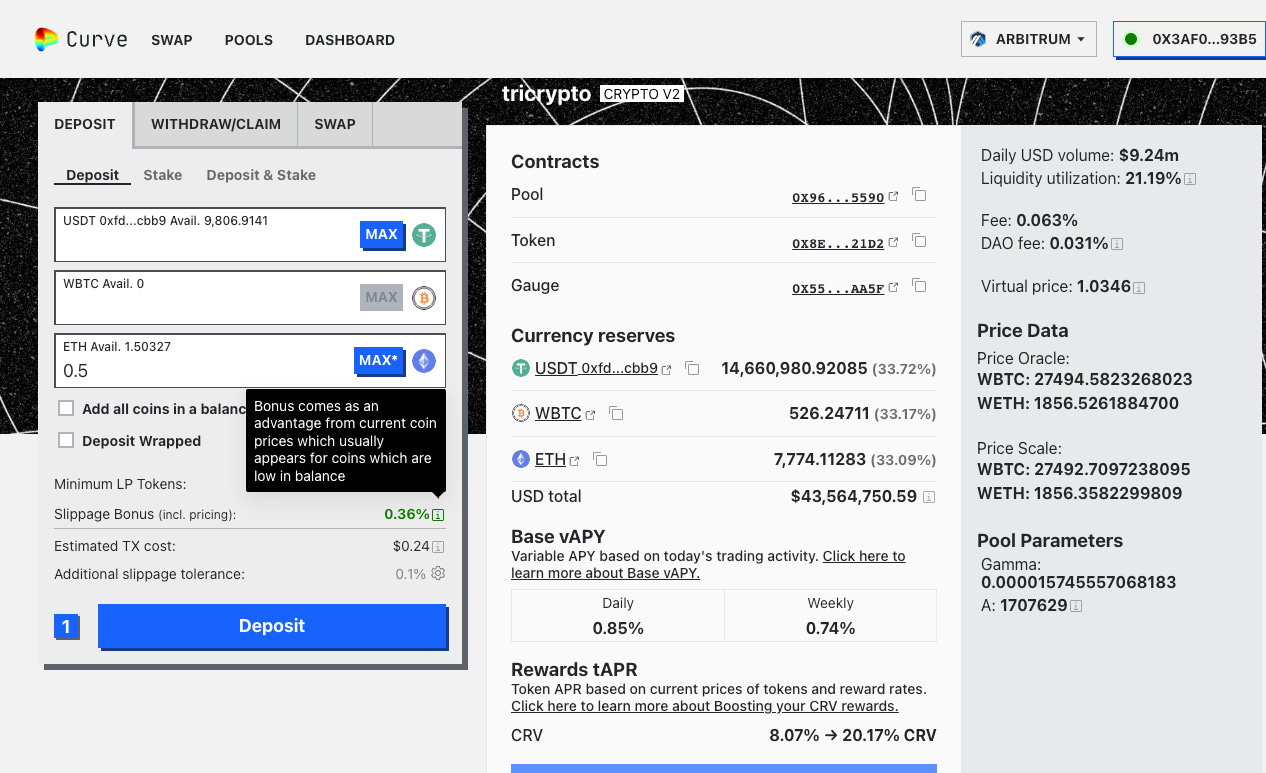
Task: Click CRV reward 8.07% → 20.17% CRV
Action: coord(853,735)
